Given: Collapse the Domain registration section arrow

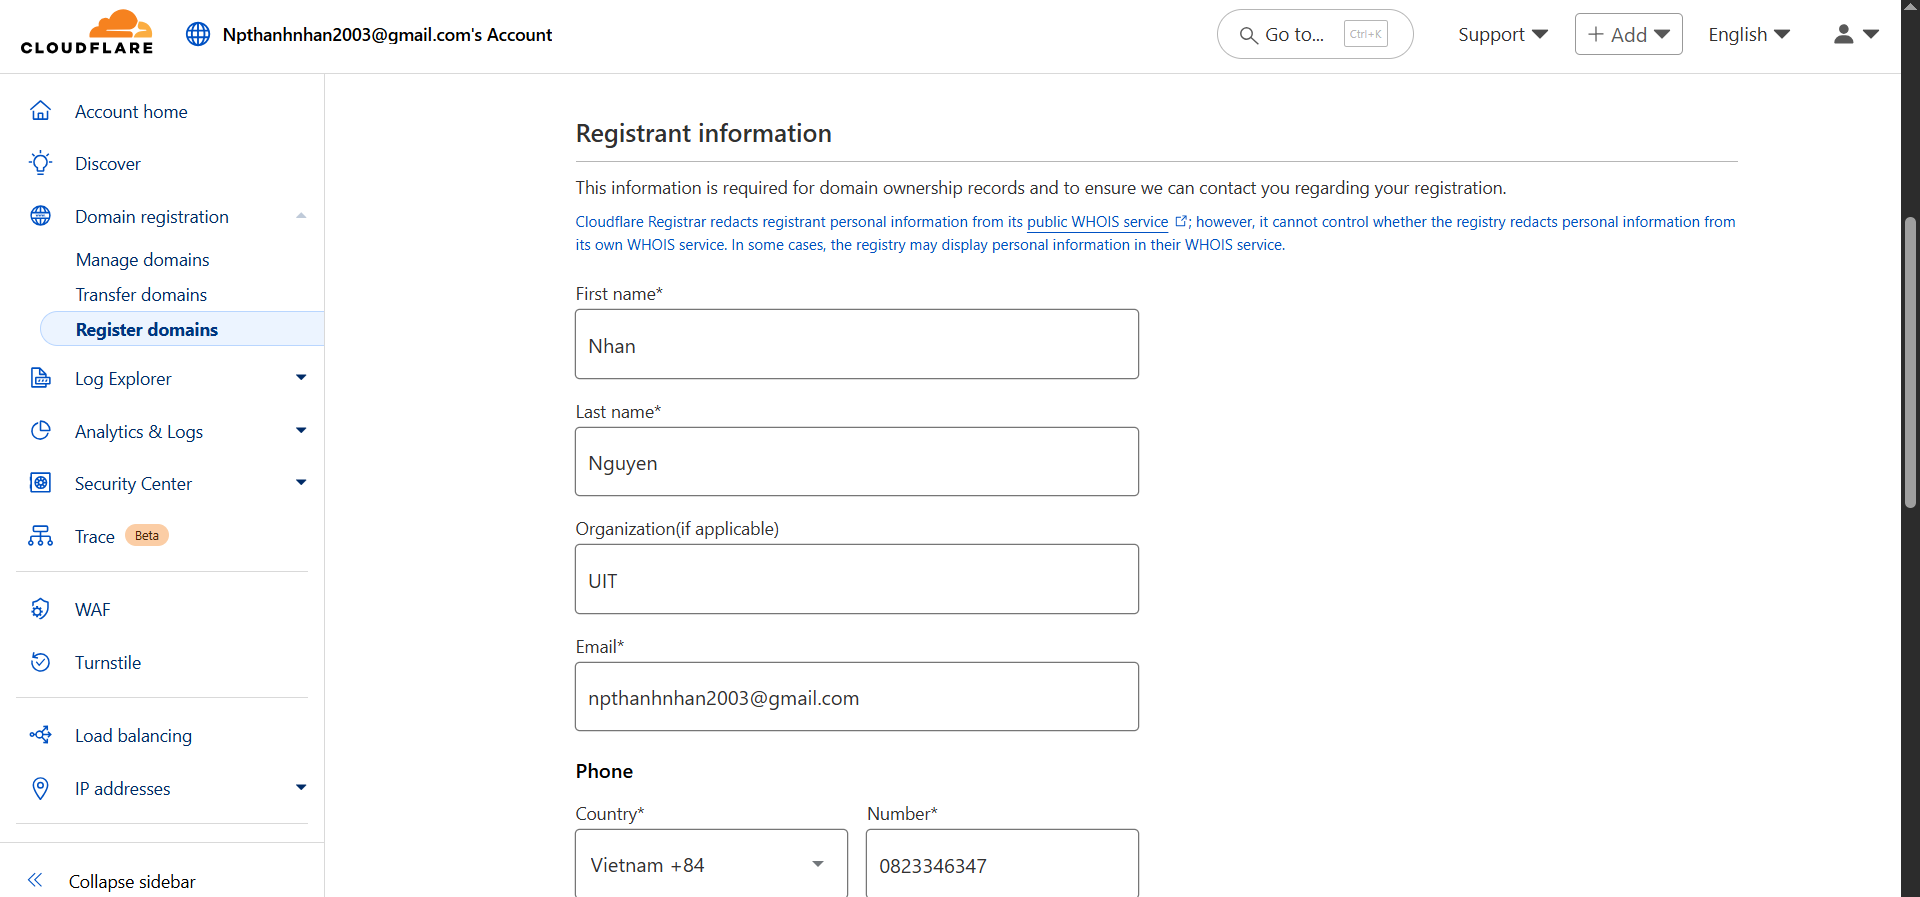Looking at the screenshot, I should click(301, 216).
